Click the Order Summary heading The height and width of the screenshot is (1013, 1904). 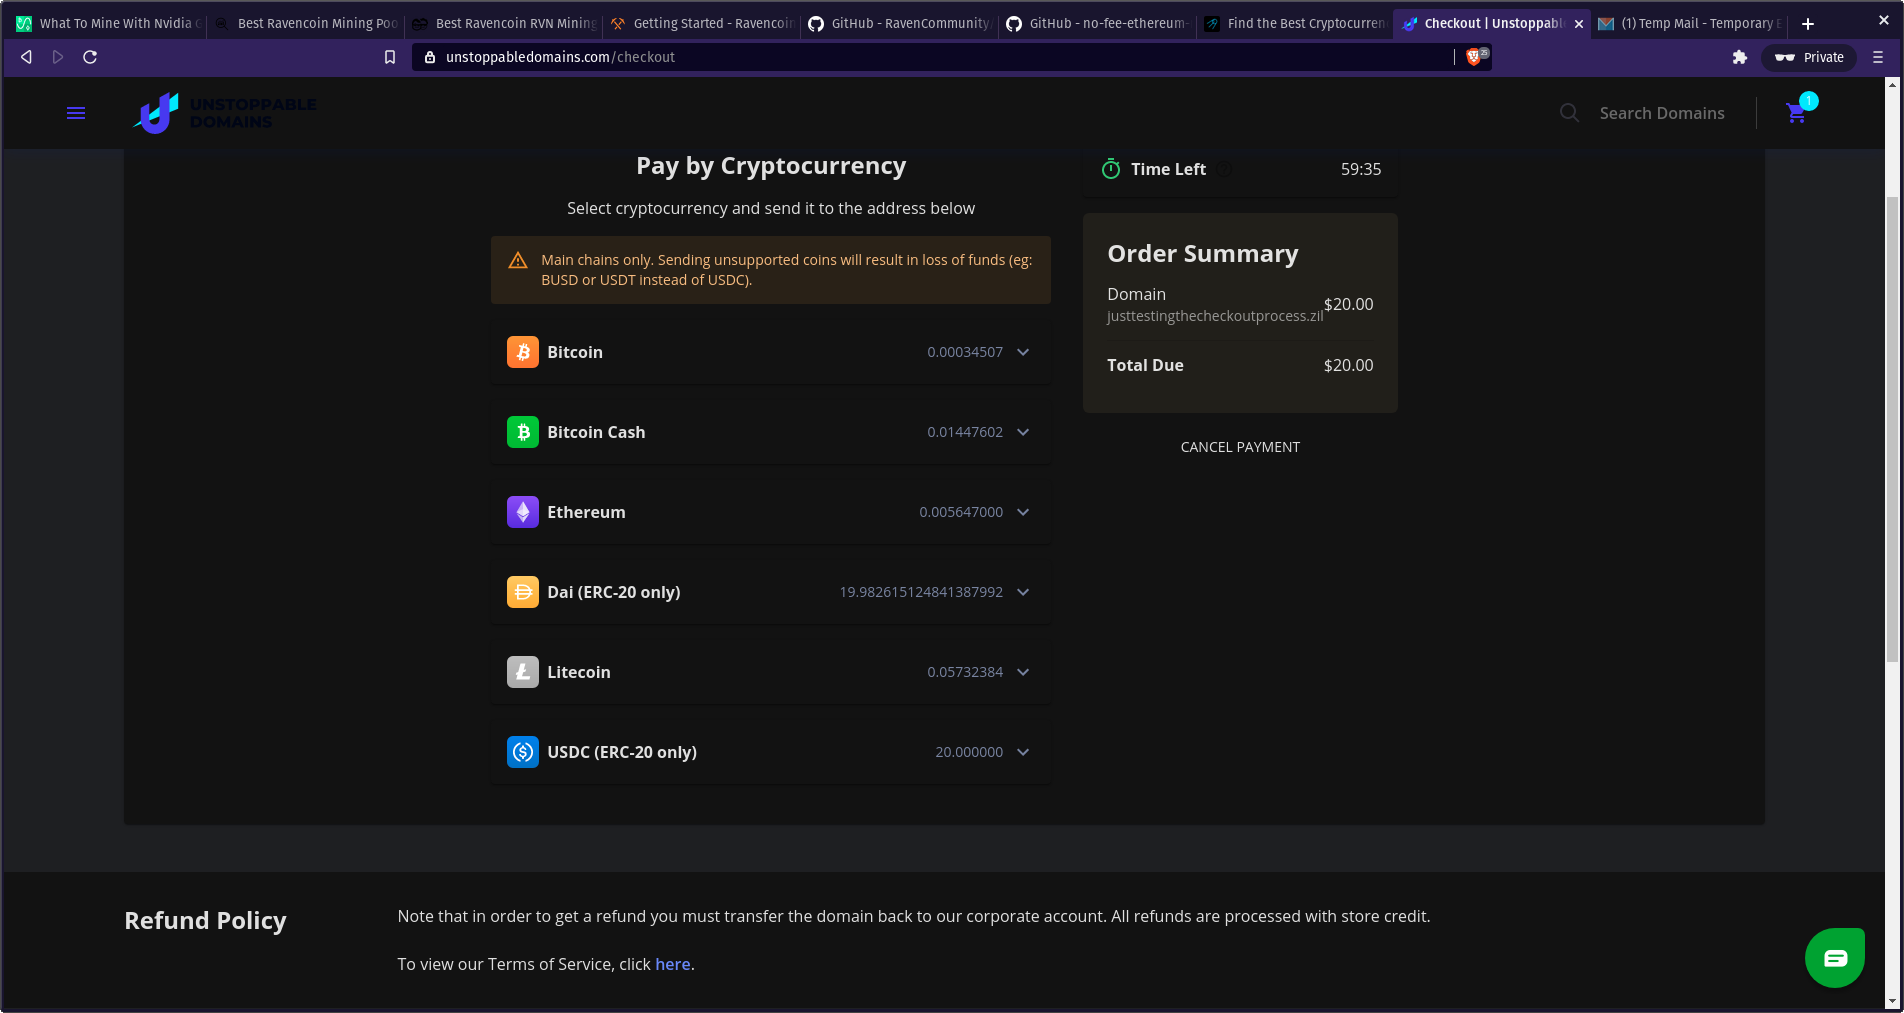click(1203, 254)
